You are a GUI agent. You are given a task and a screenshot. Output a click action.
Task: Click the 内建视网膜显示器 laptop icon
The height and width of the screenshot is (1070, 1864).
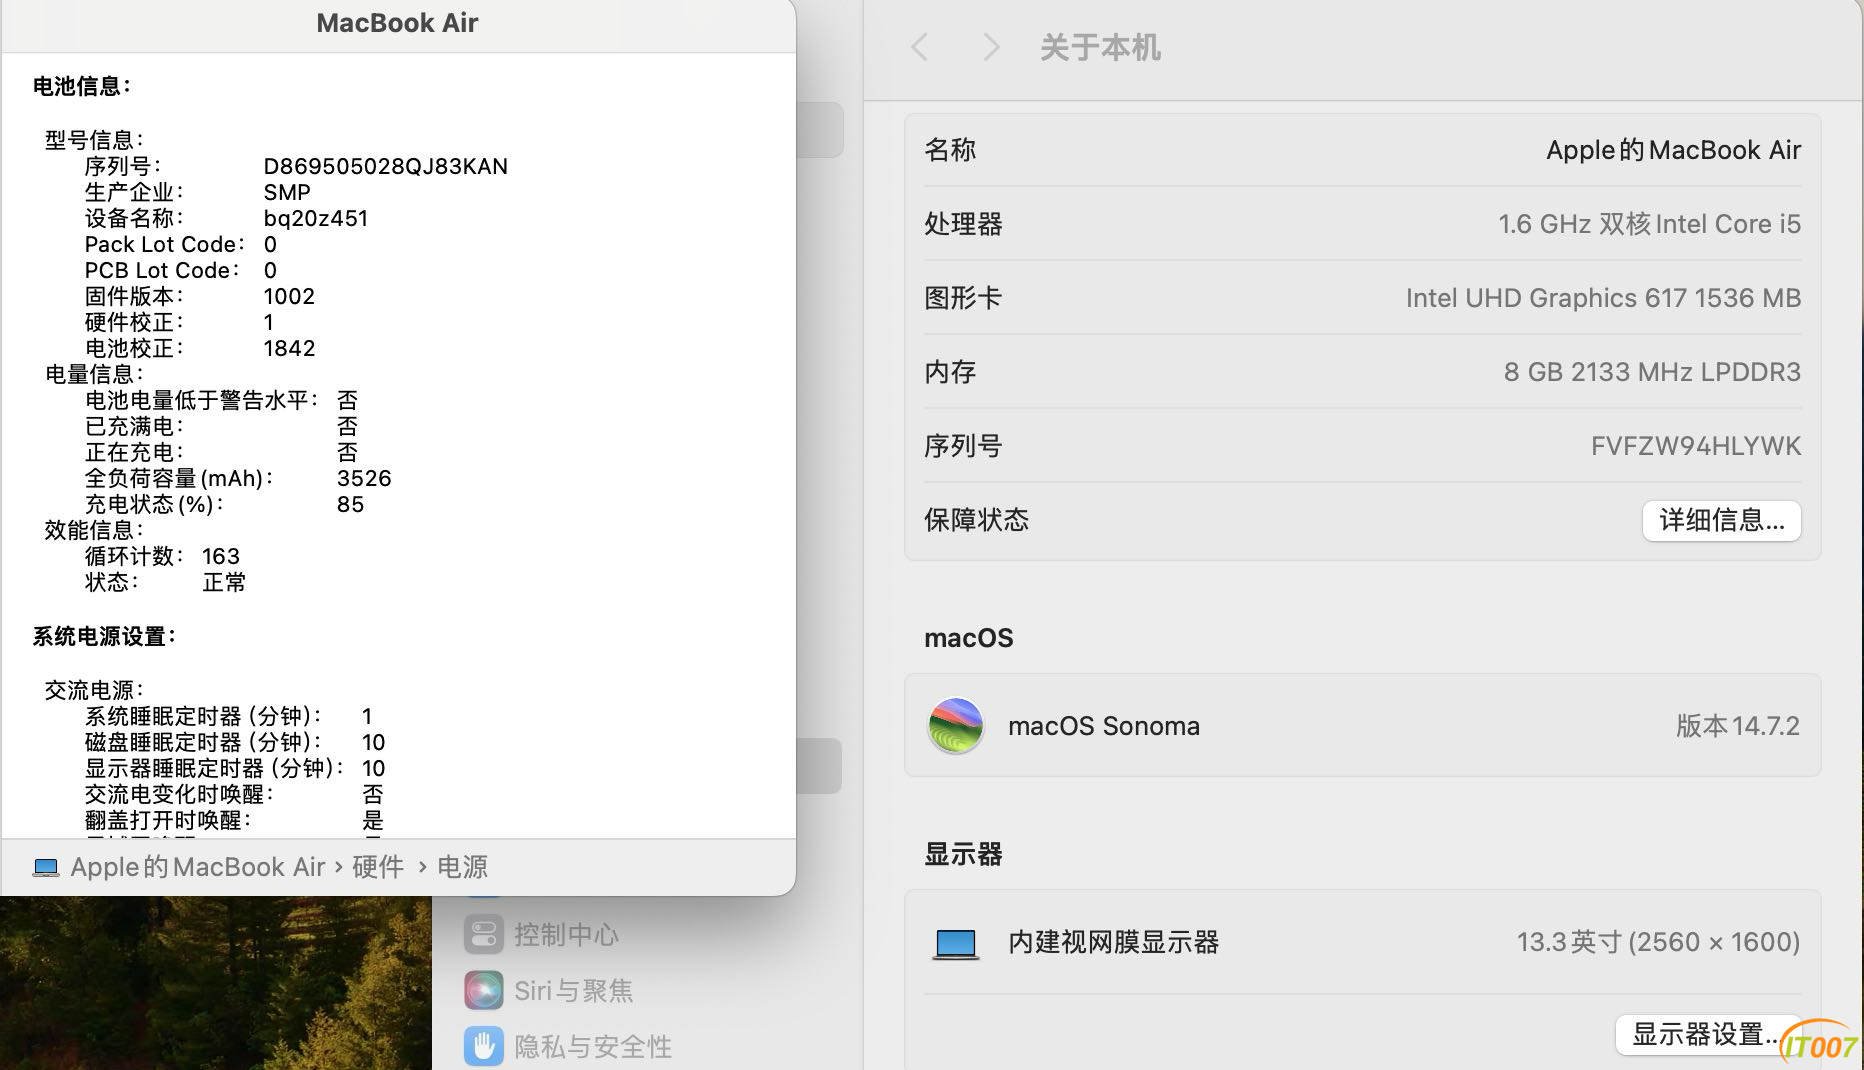955,943
